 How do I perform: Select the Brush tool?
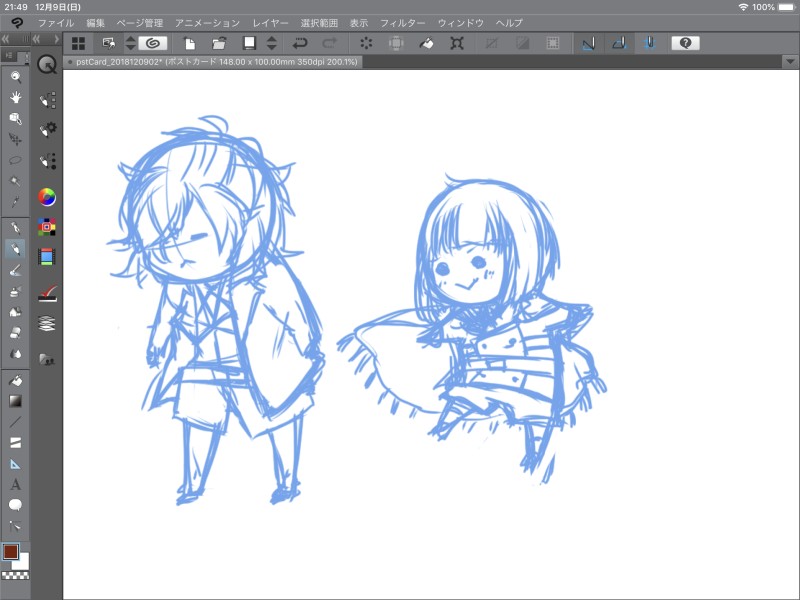[x=16, y=270]
